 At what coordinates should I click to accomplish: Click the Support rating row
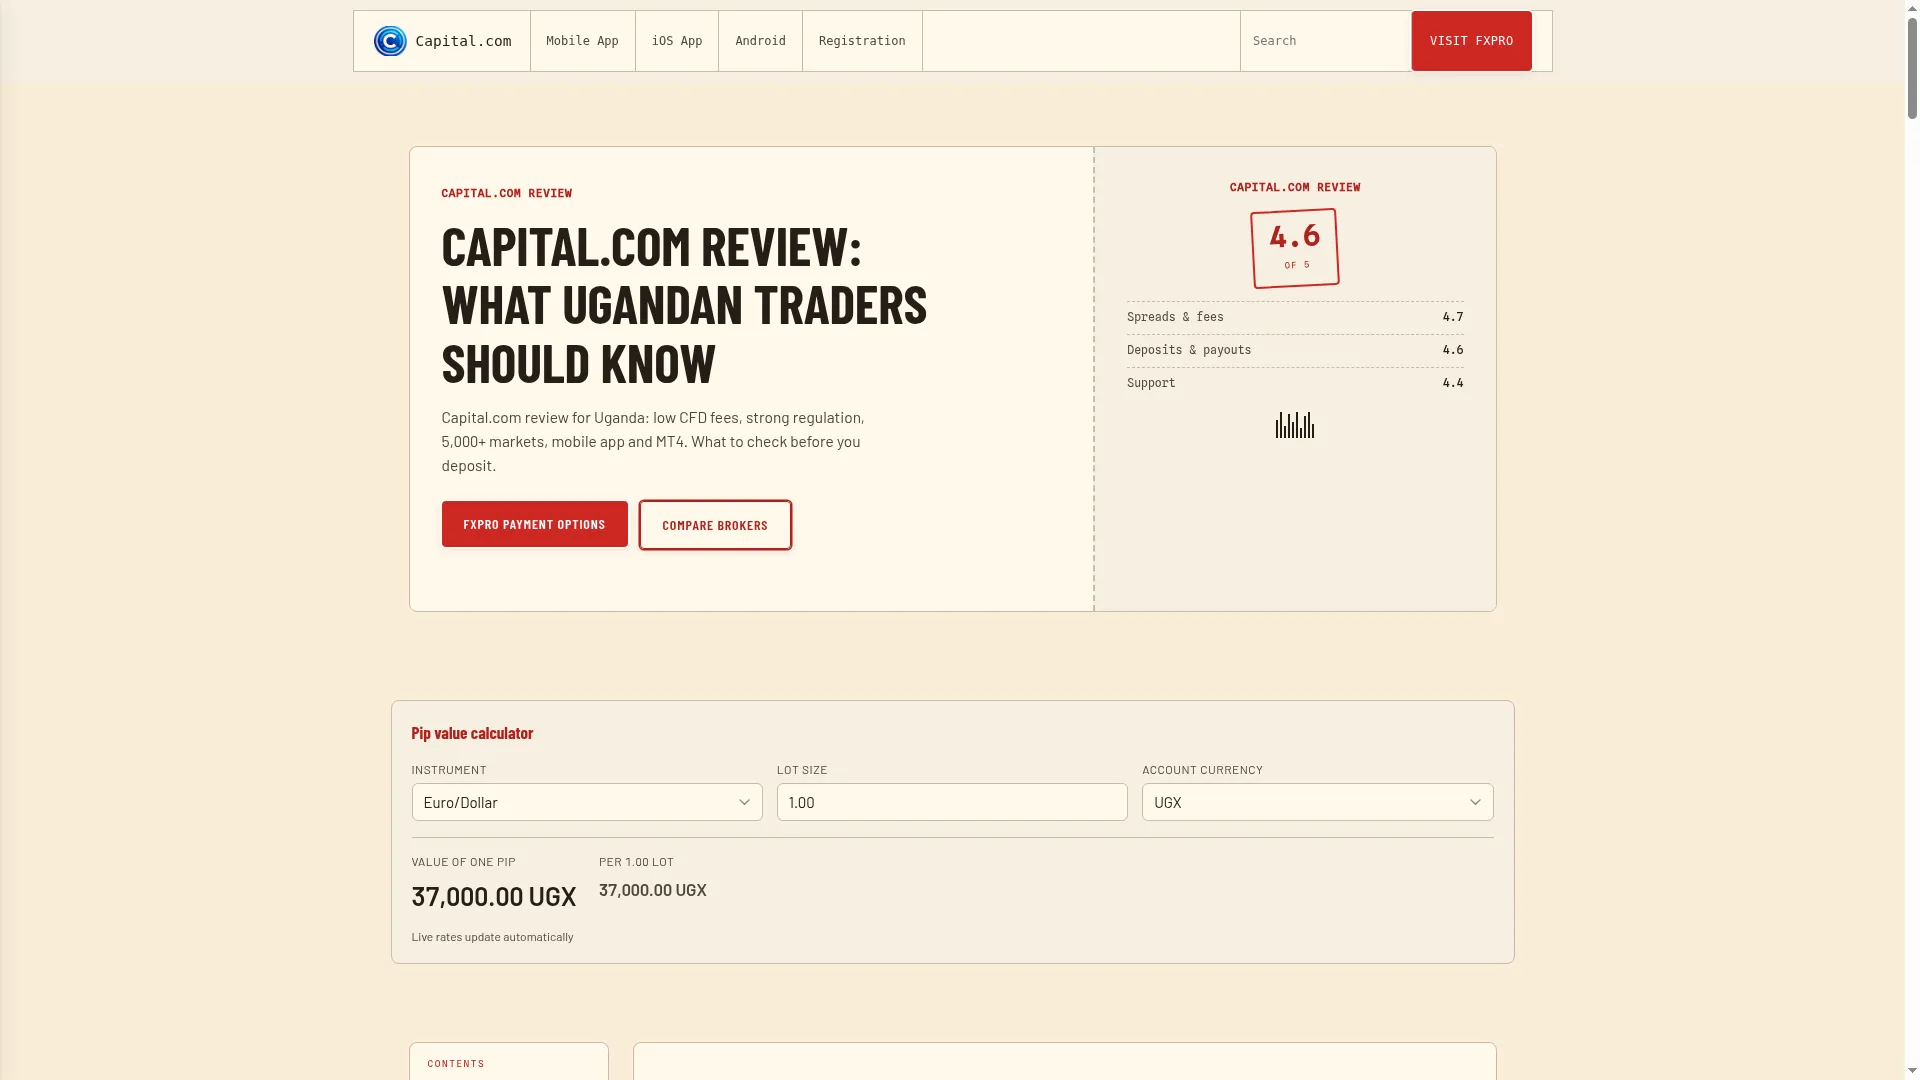coord(1295,383)
